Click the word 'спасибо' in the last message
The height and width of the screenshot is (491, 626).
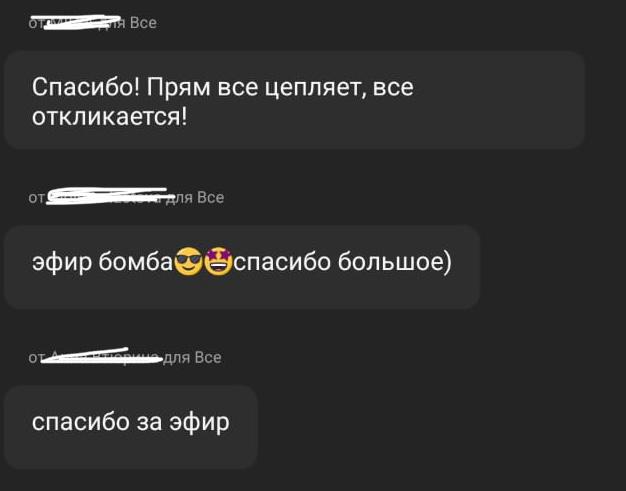[81, 422]
